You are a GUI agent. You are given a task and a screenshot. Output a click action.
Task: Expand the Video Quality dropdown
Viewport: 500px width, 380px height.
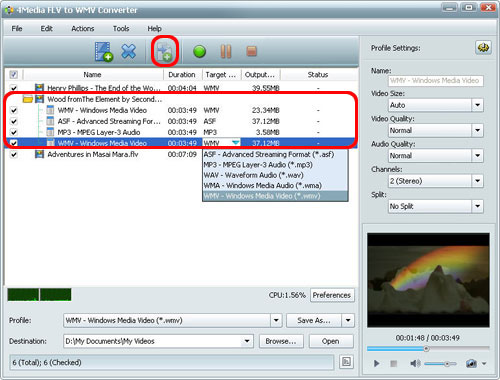pyautogui.click(x=477, y=130)
